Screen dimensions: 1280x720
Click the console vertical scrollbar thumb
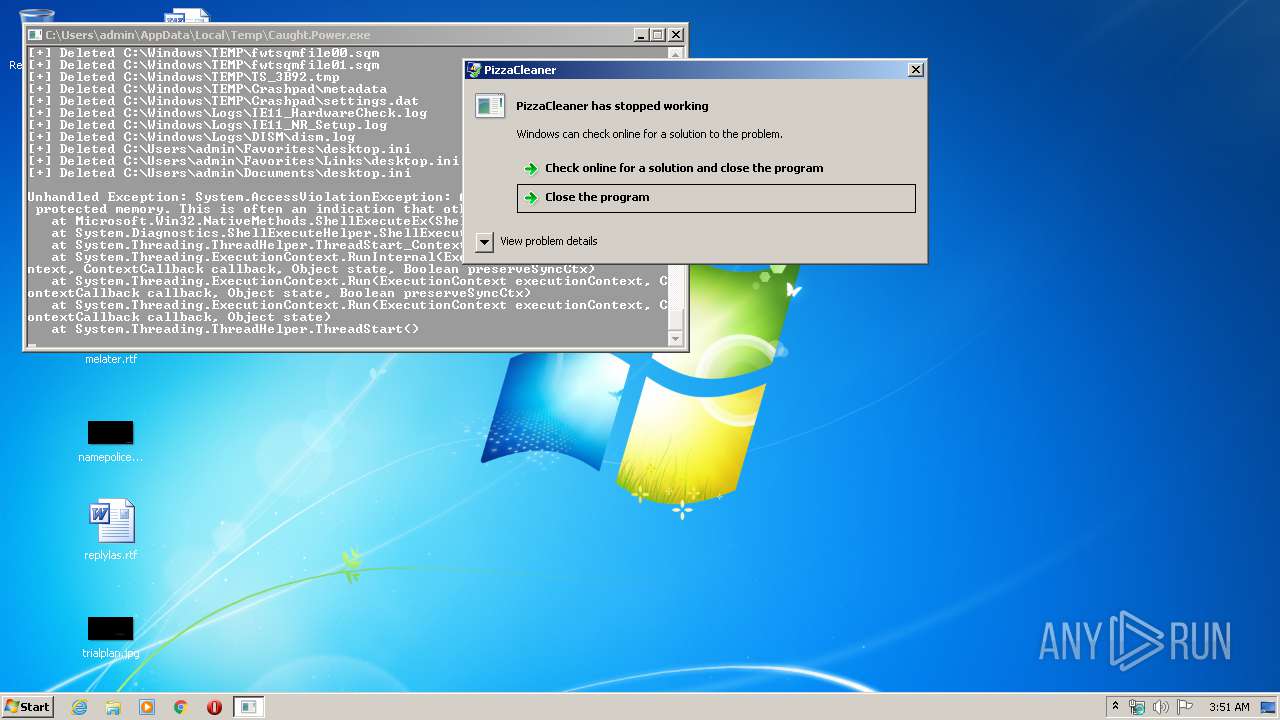pyautogui.click(x=676, y=319)
